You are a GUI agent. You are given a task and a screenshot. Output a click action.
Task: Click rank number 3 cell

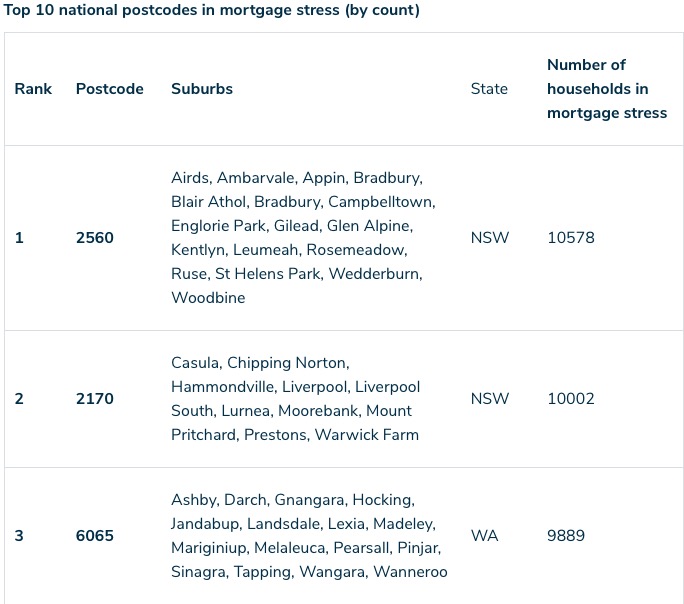[x=19, y=536]
